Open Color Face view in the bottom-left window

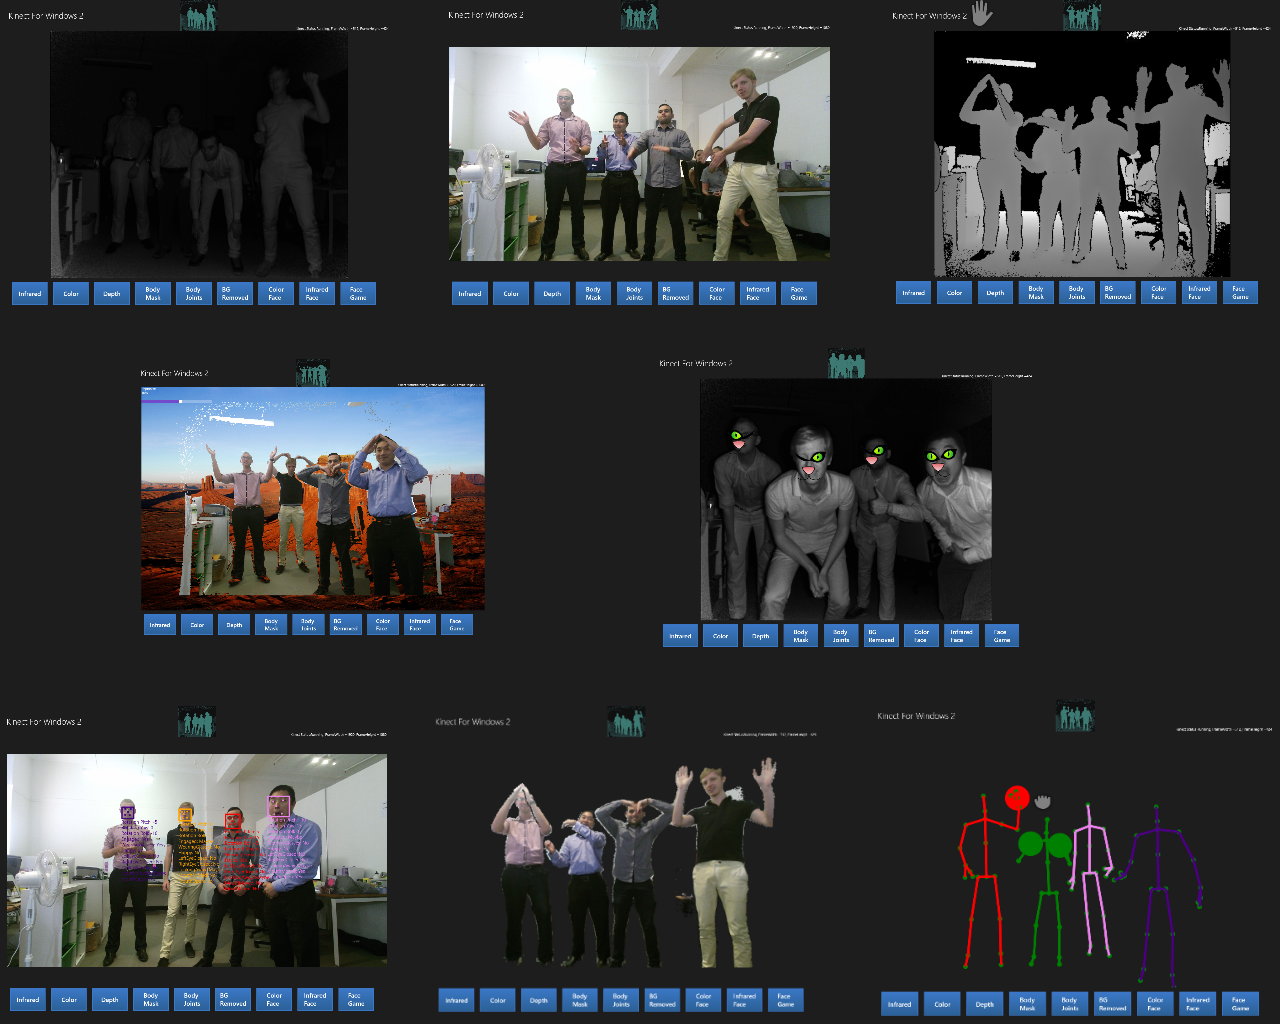(x=274, y=999)
